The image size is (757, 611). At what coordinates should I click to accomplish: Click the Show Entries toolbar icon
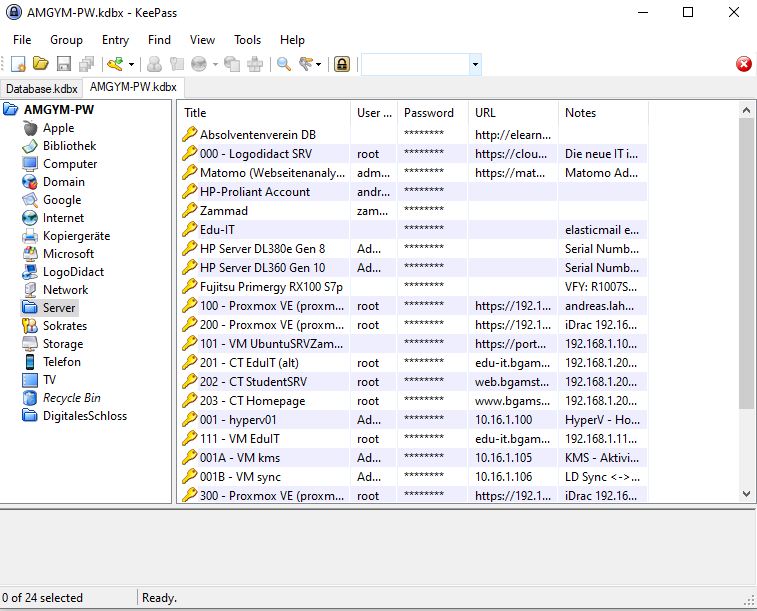pyautogui.click(x=306, y=64)
